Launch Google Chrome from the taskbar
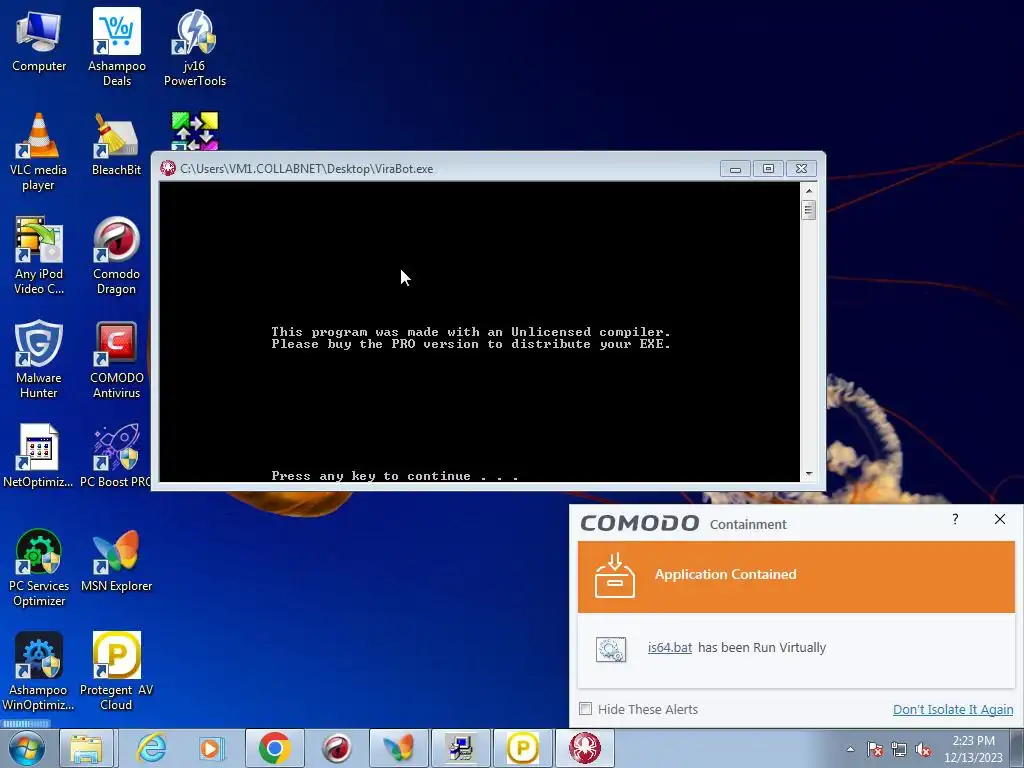Viewport: 1024px width, 768px height. (x=274, y=748)
